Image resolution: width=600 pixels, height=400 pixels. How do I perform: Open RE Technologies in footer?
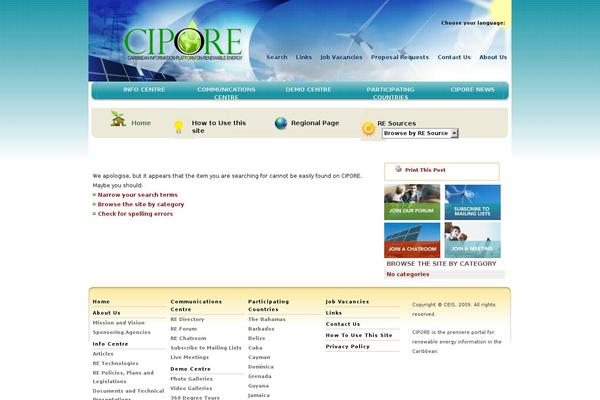[x=115, y=363]
